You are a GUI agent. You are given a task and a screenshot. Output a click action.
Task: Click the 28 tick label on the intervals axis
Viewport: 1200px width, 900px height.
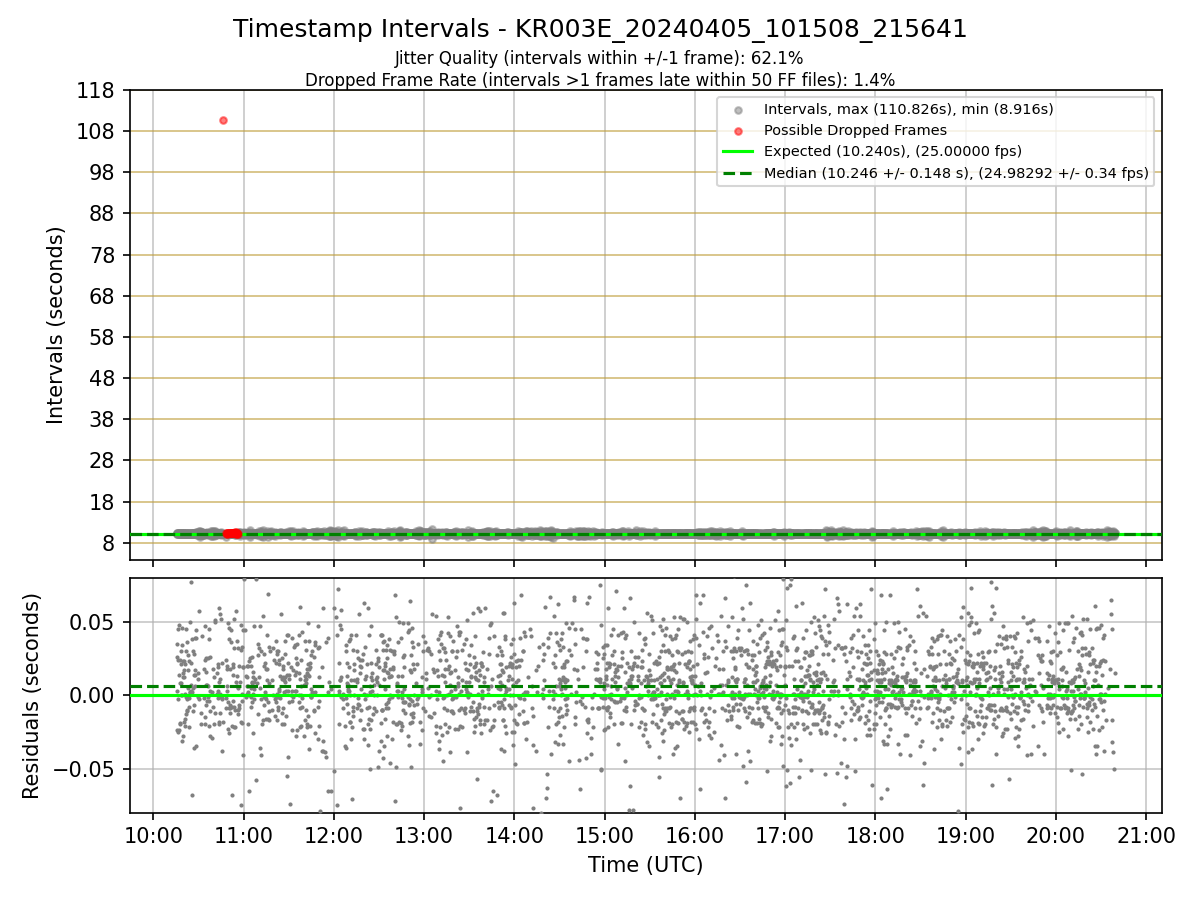[104, 461]
